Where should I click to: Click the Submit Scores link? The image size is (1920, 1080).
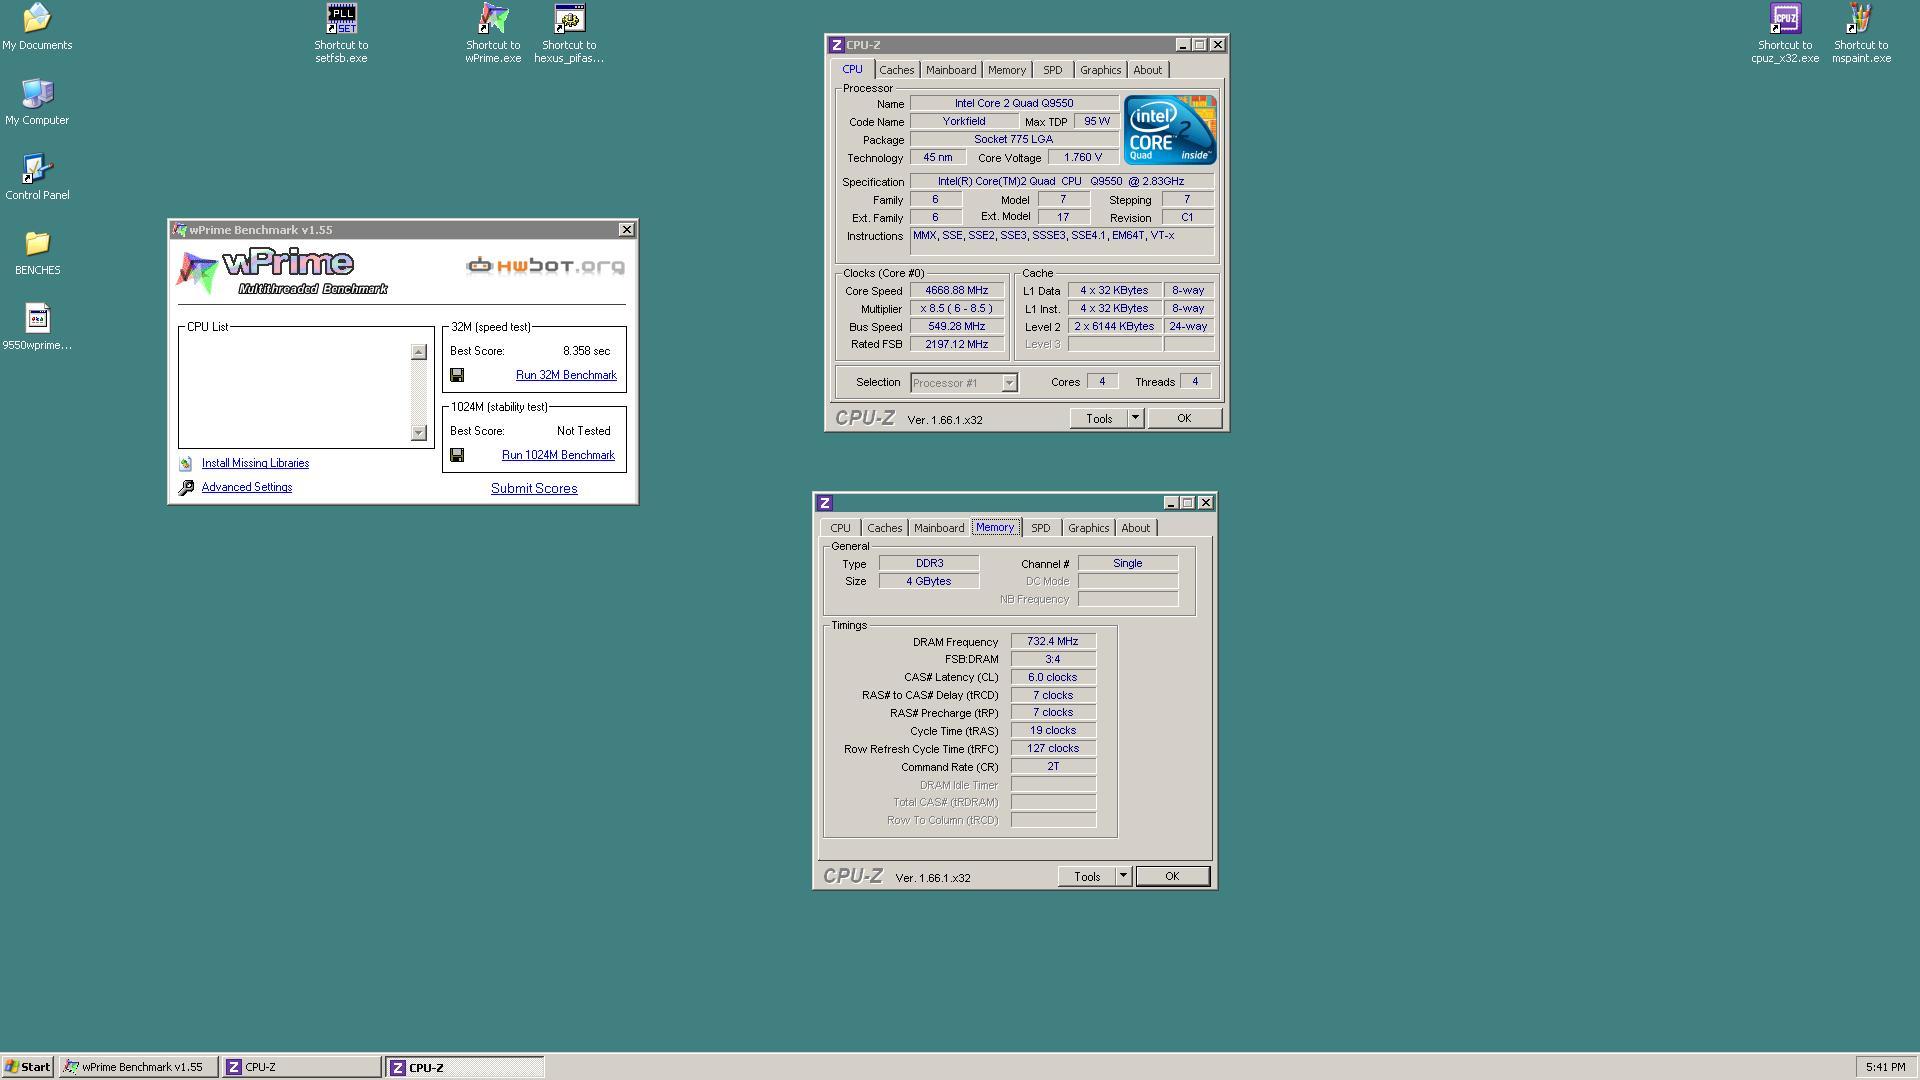tap(534, 489)
